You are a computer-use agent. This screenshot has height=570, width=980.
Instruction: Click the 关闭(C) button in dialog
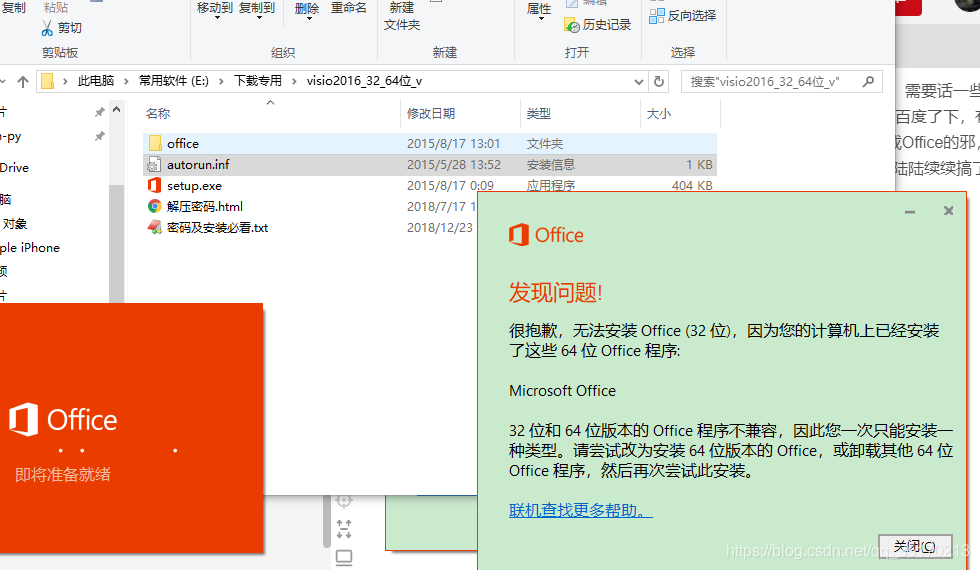pyautogui.click(x=915, y=546)
